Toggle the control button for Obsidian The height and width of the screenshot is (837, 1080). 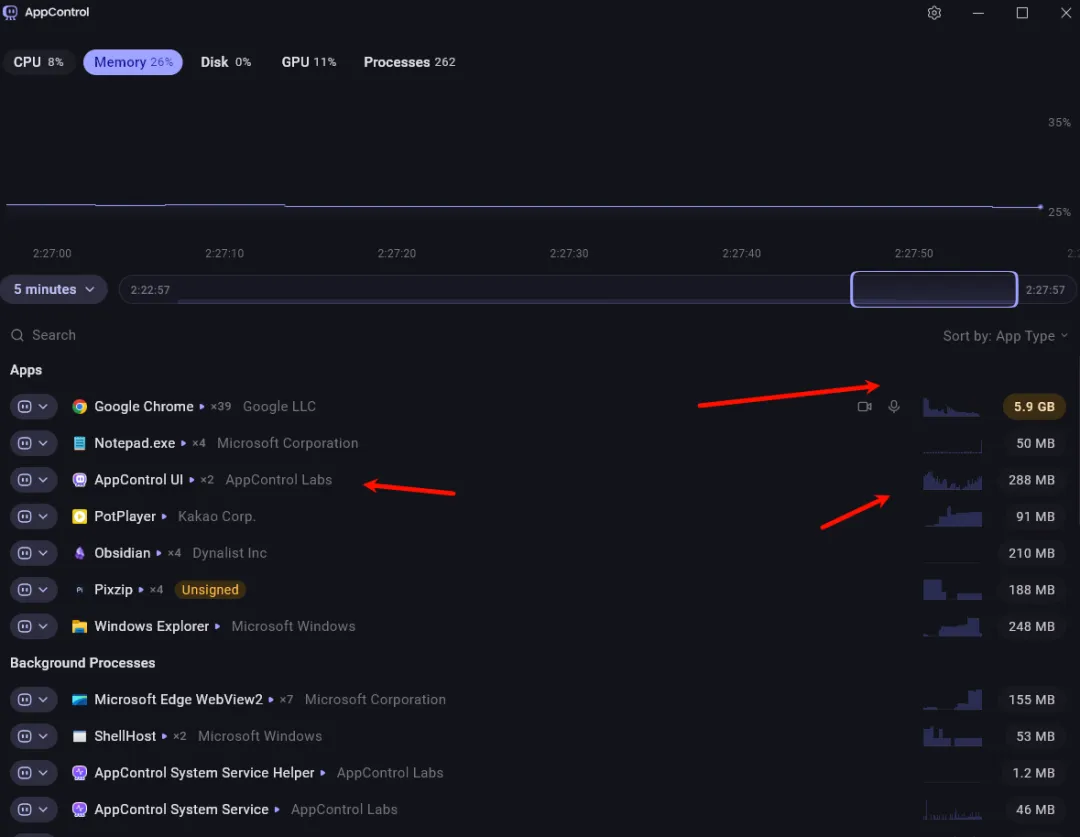point(25,552)
